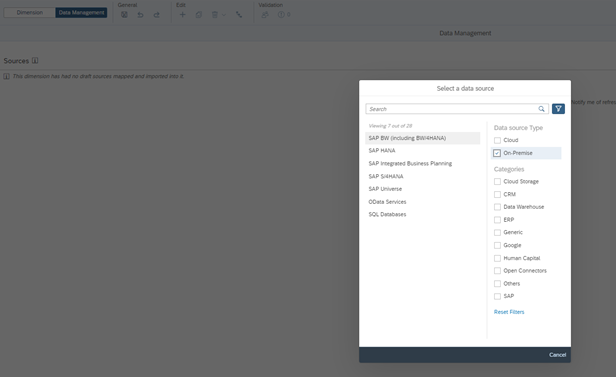Click the redo arrow icon
The image size is (616, 377).
click(156, 15)
